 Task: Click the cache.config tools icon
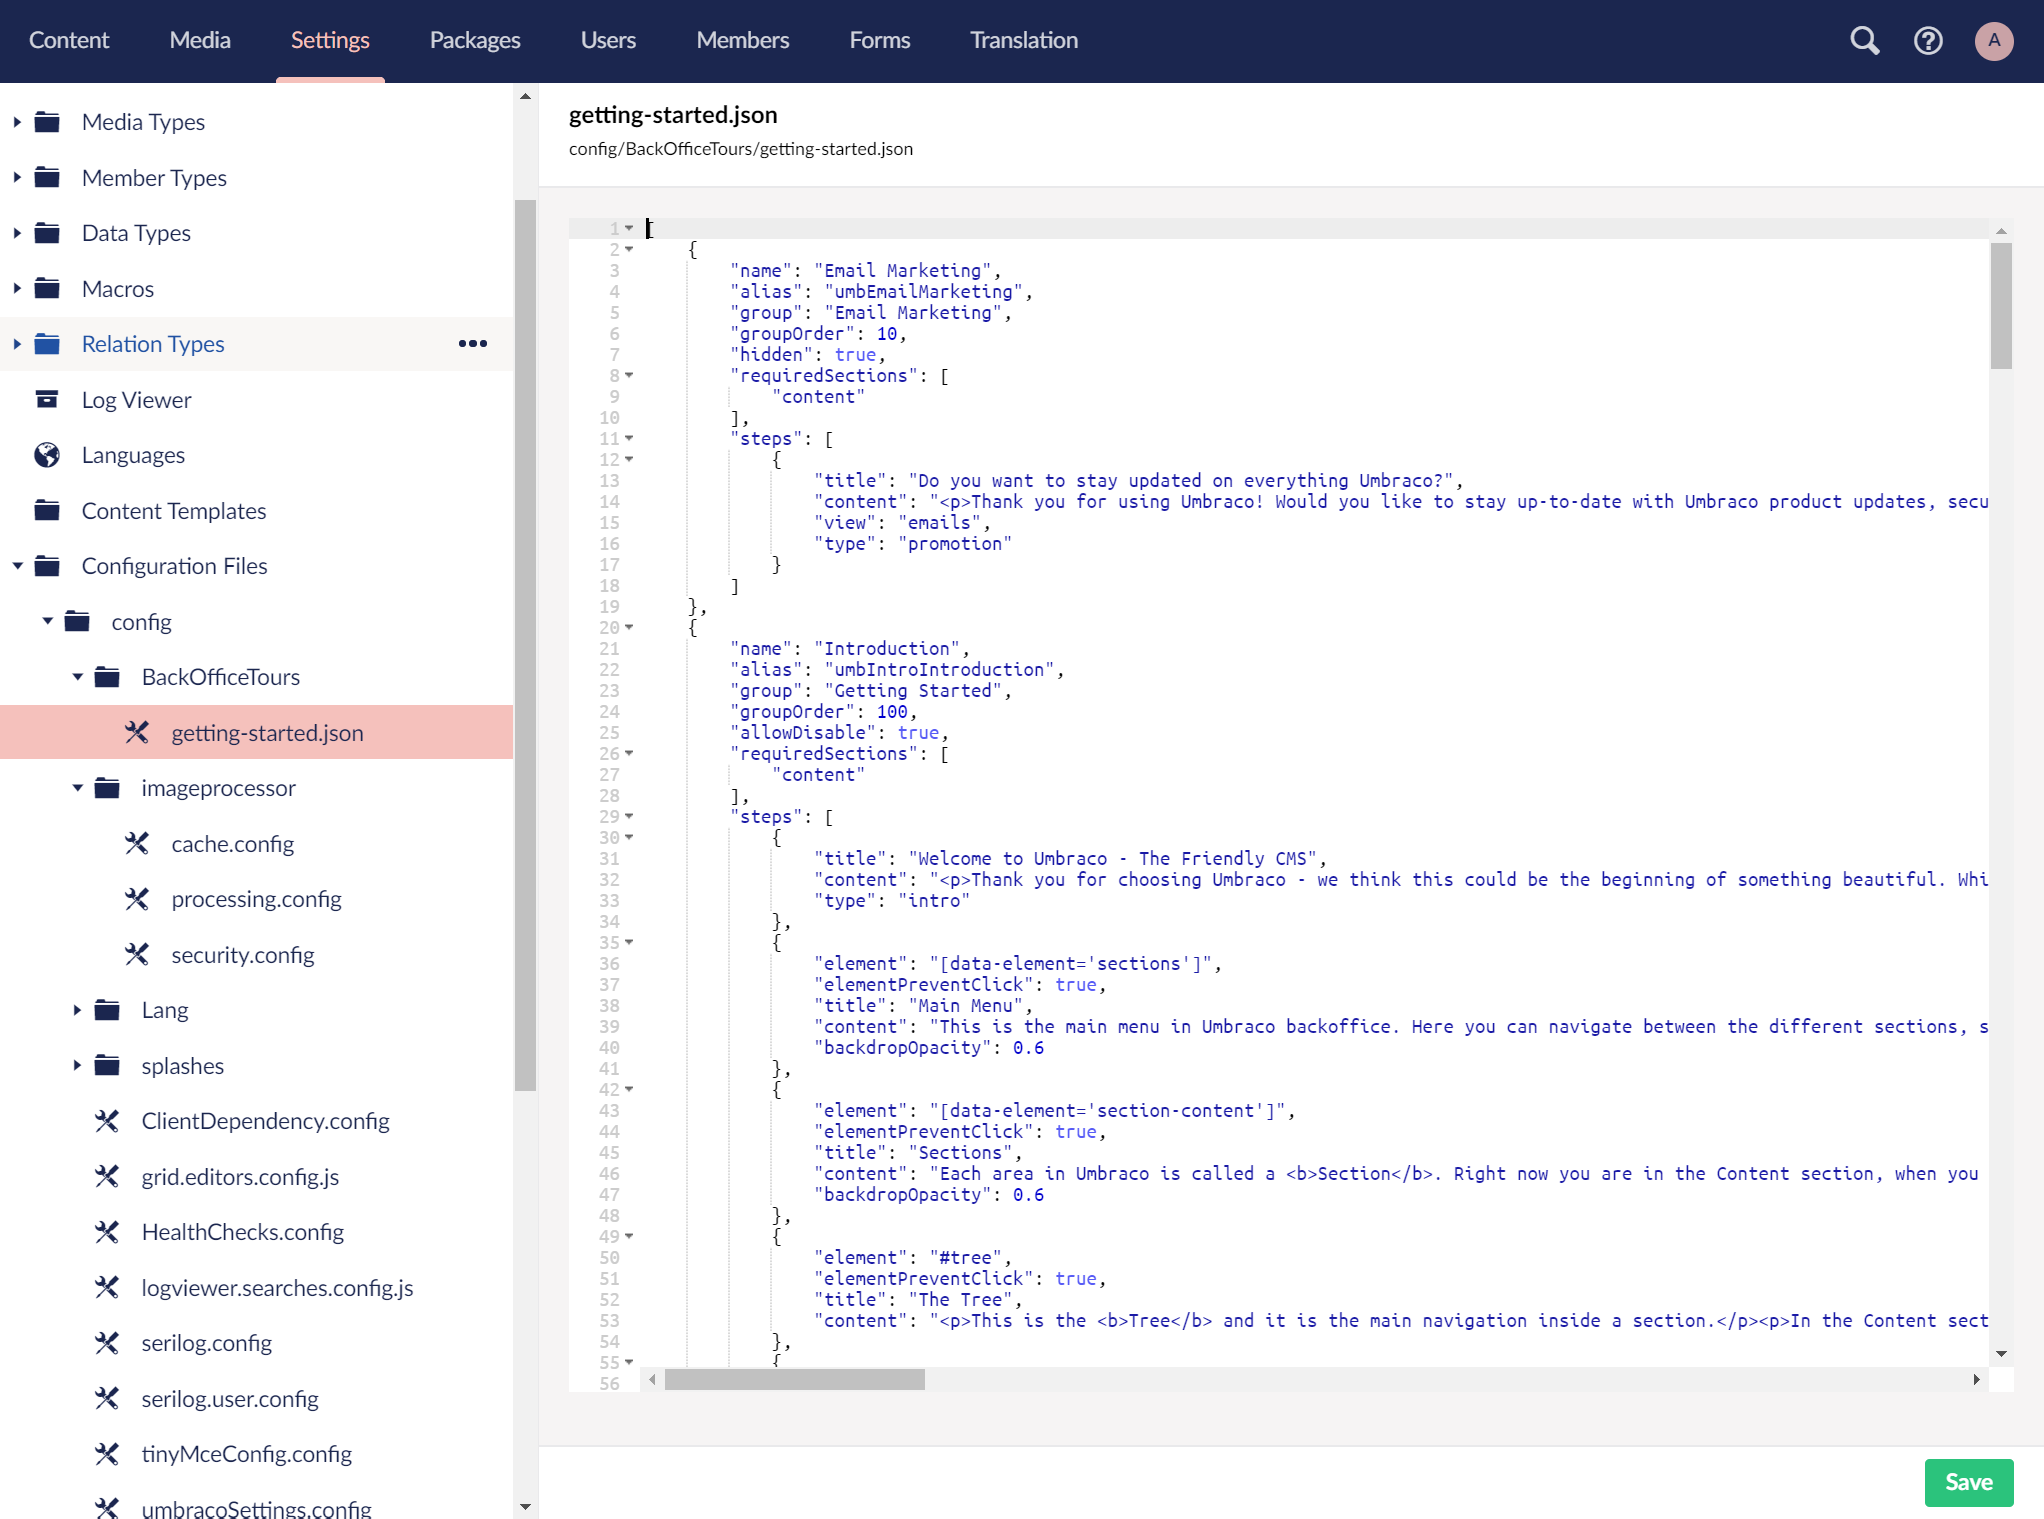137,844
